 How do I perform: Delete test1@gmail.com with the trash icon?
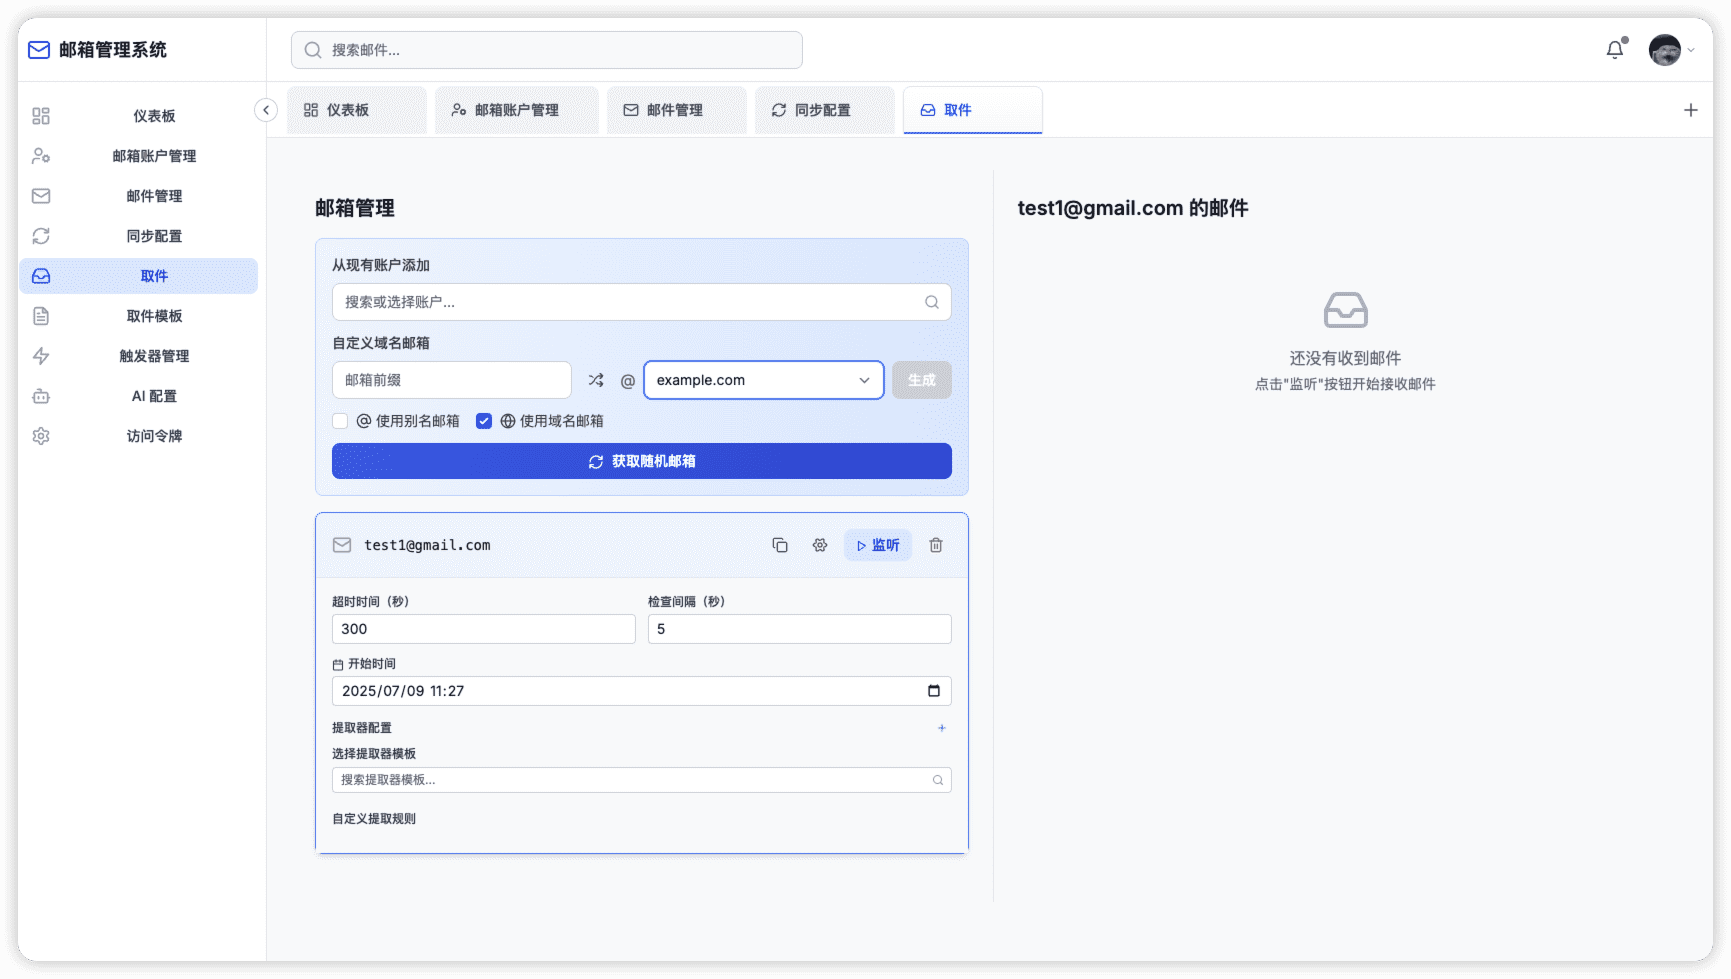pyautogui.click(x=936, y=545)
